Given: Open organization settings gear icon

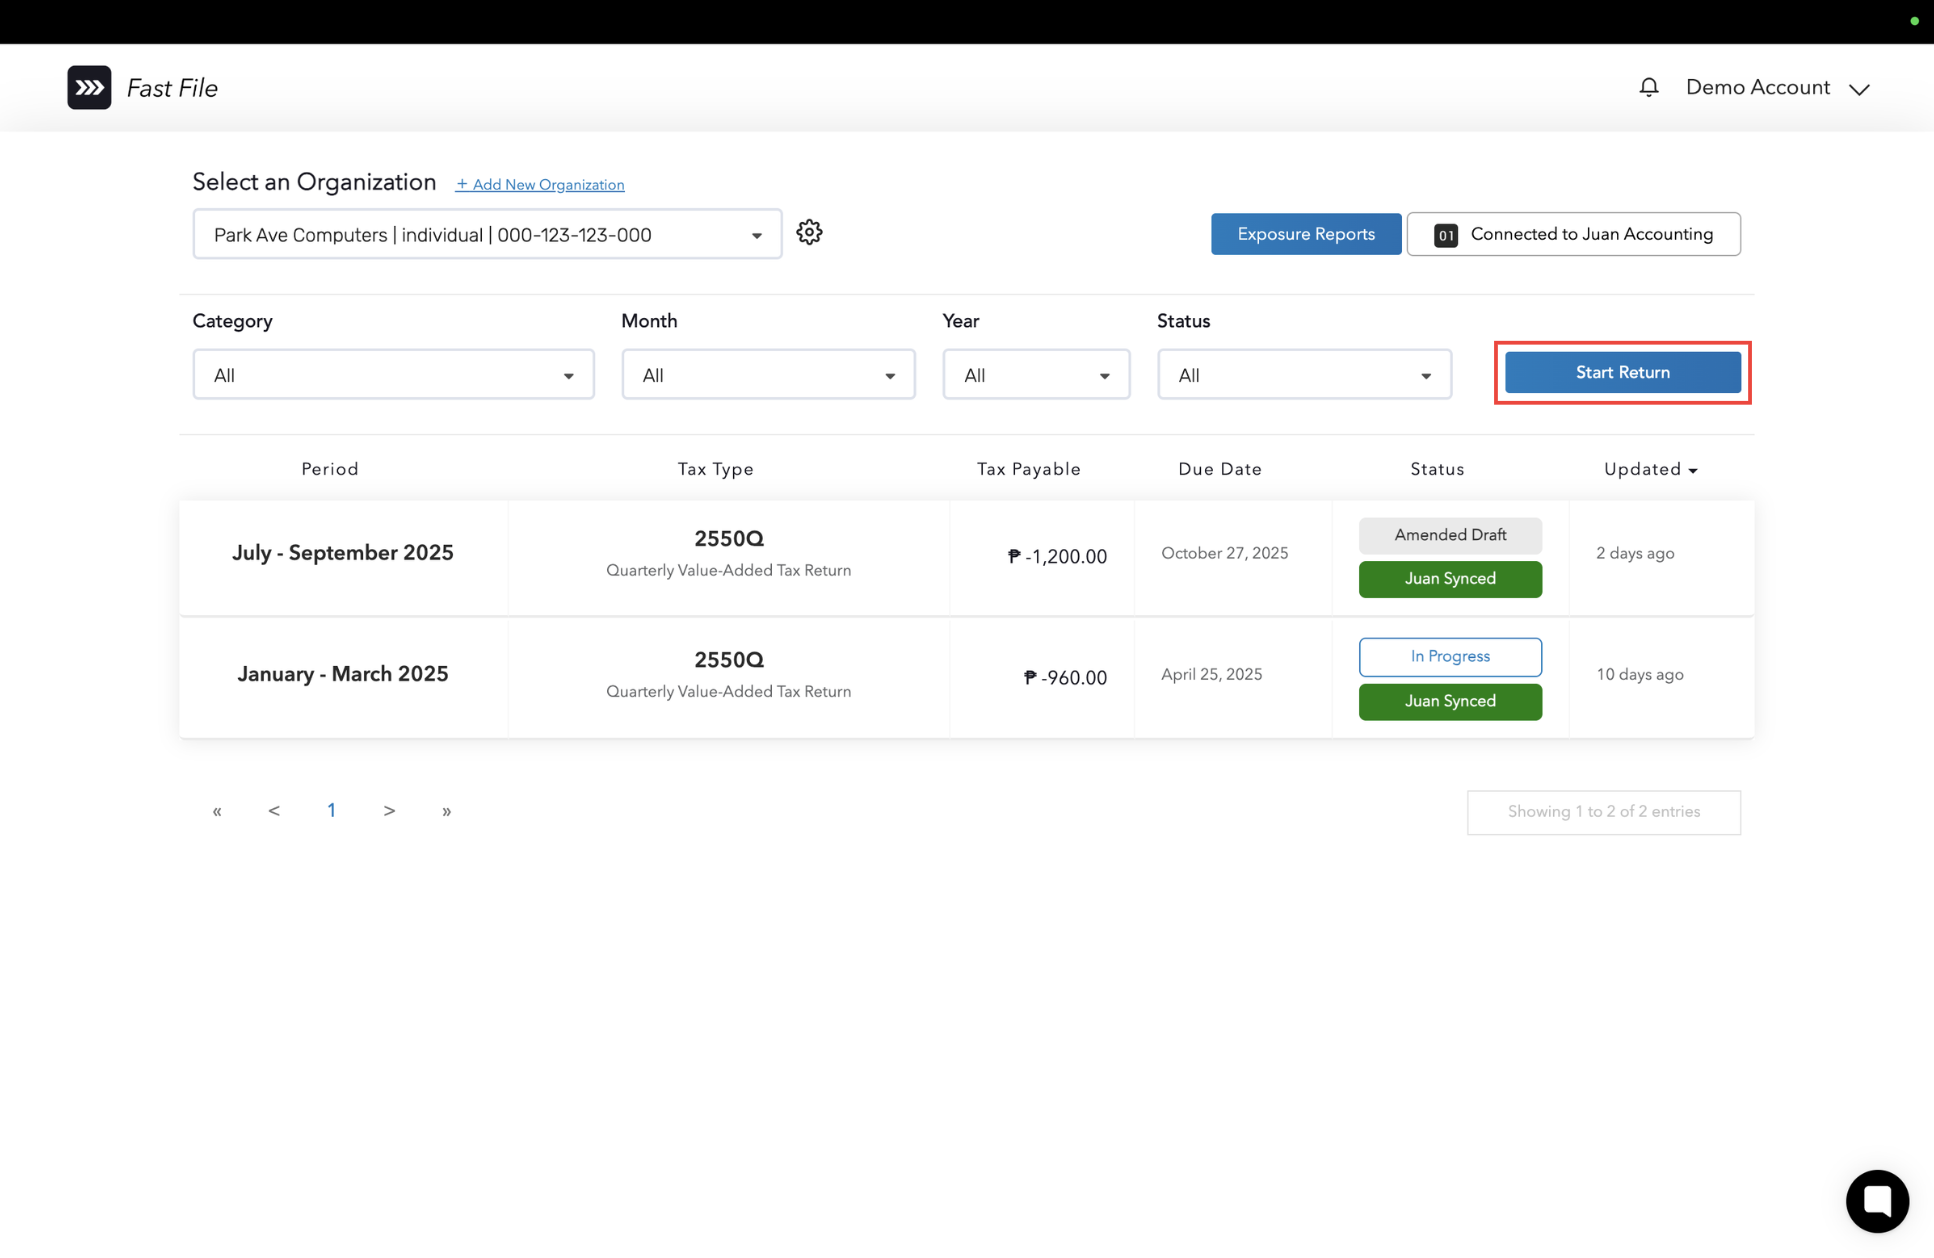Looking at the screenshot, I should pos(809,233).
